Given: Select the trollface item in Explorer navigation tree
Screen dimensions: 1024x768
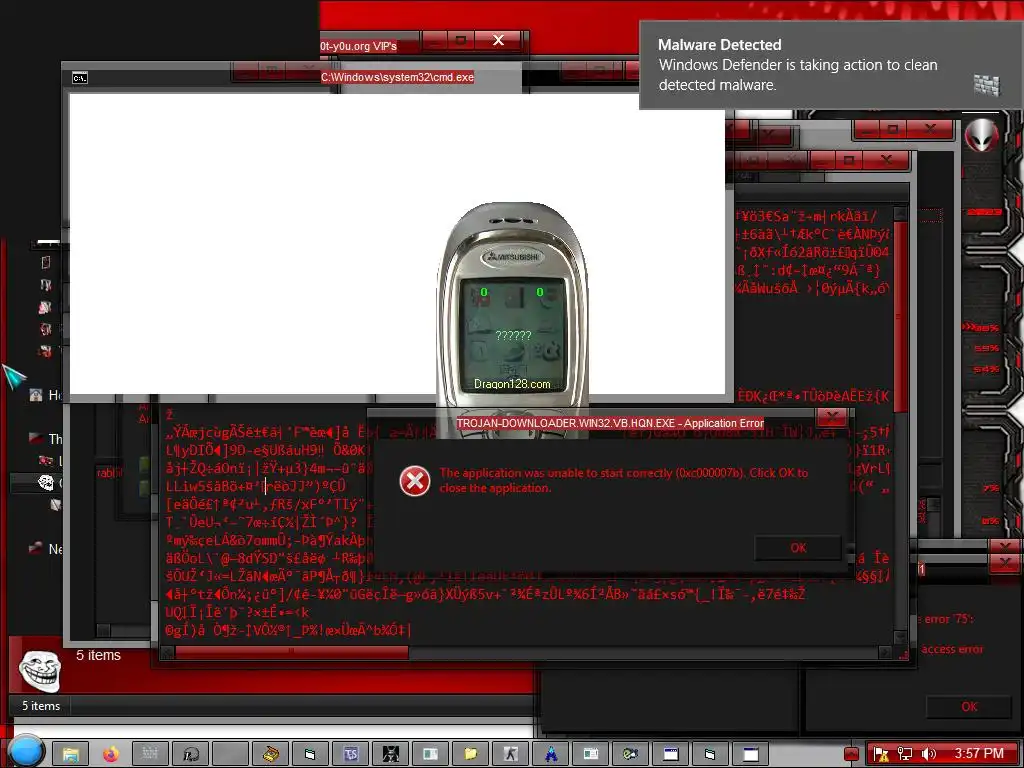Looking at the screenshot, I should click(46, 483).
